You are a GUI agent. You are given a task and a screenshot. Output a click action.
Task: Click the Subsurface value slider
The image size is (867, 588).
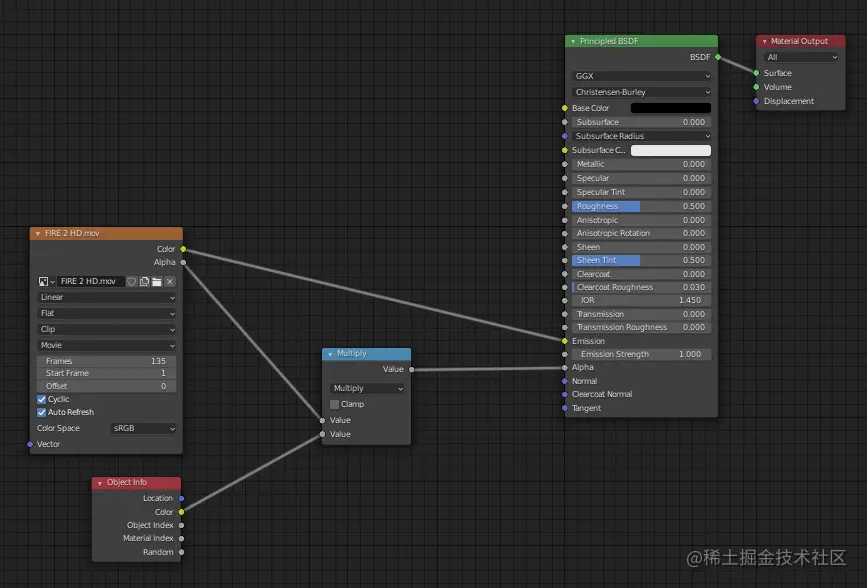click(641, 122)
